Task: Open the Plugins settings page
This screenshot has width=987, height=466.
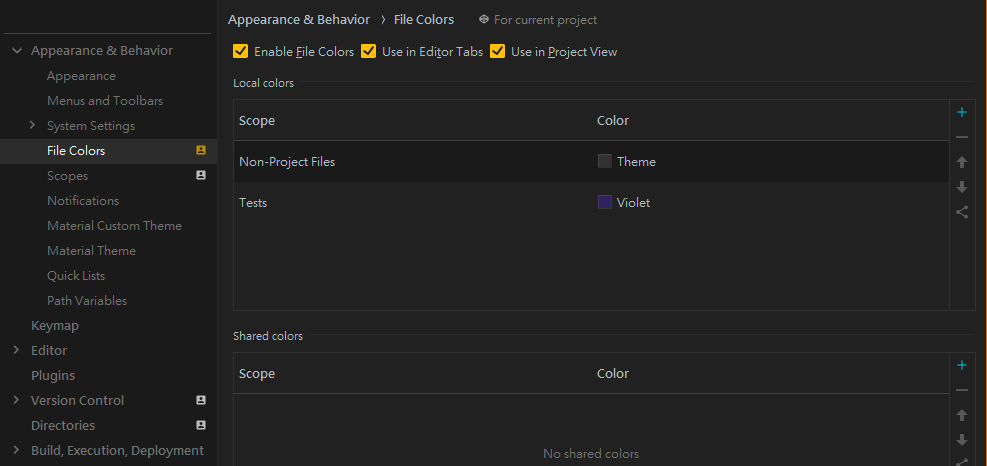Action: [53, 375]
